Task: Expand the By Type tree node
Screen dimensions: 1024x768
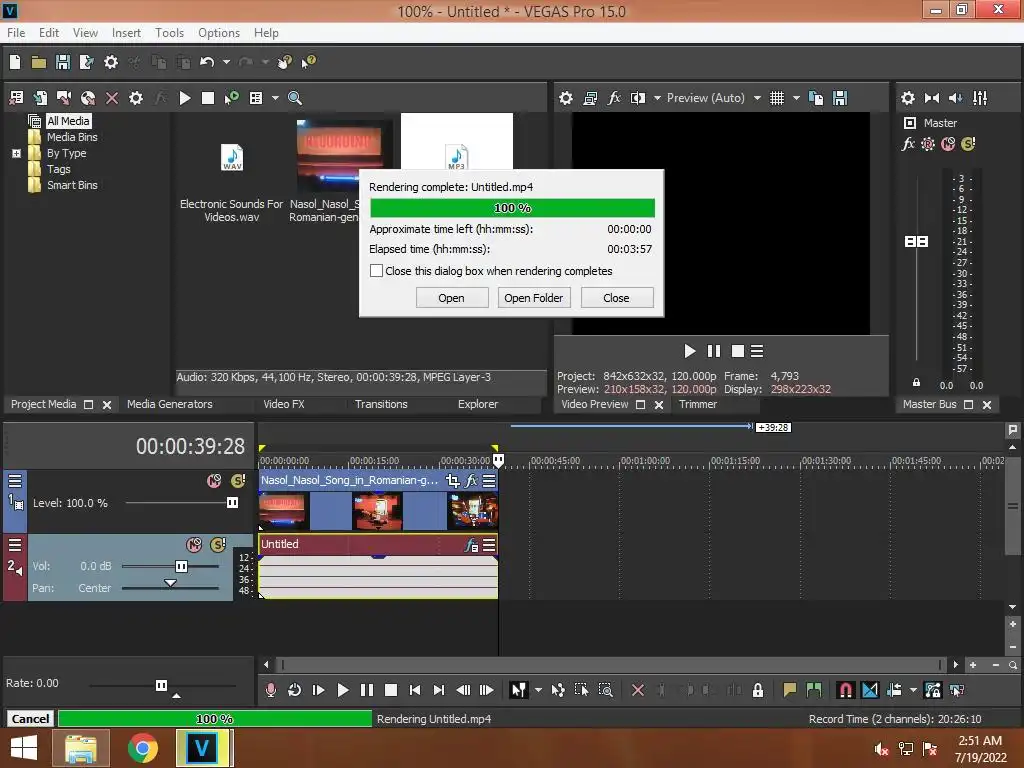Action: coord(16,153)
